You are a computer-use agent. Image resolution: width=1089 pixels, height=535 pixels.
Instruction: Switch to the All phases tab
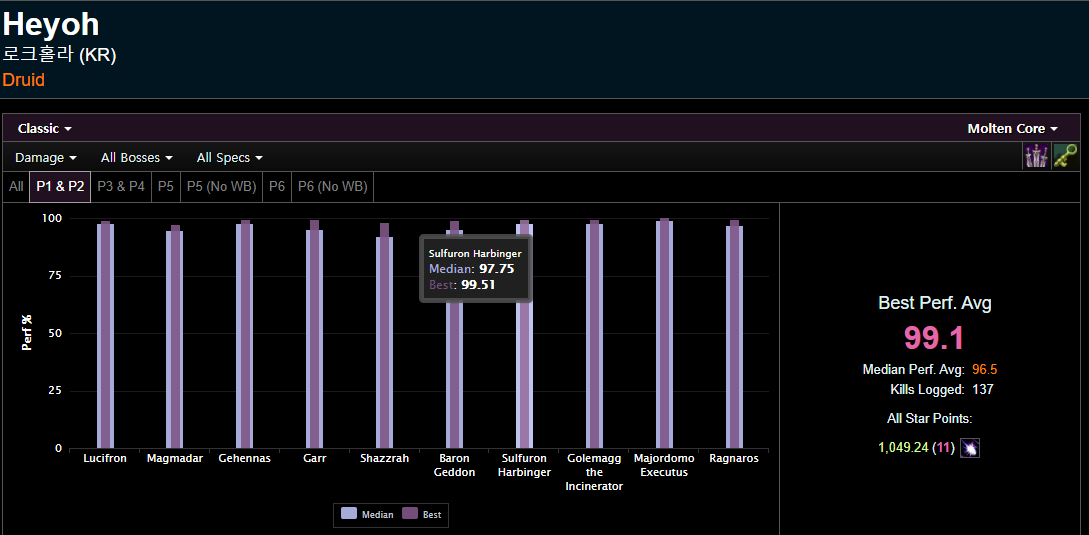pos(16,186)
